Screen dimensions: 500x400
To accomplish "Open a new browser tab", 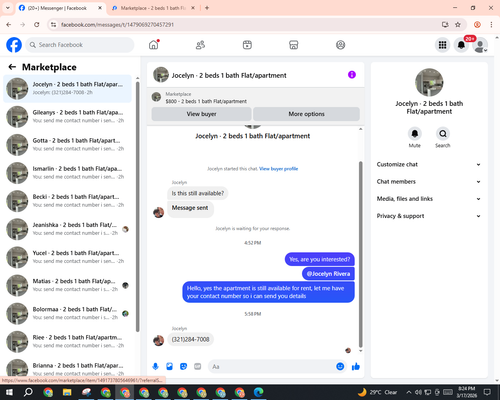I will pyautogui.click(x=207, y=8).
